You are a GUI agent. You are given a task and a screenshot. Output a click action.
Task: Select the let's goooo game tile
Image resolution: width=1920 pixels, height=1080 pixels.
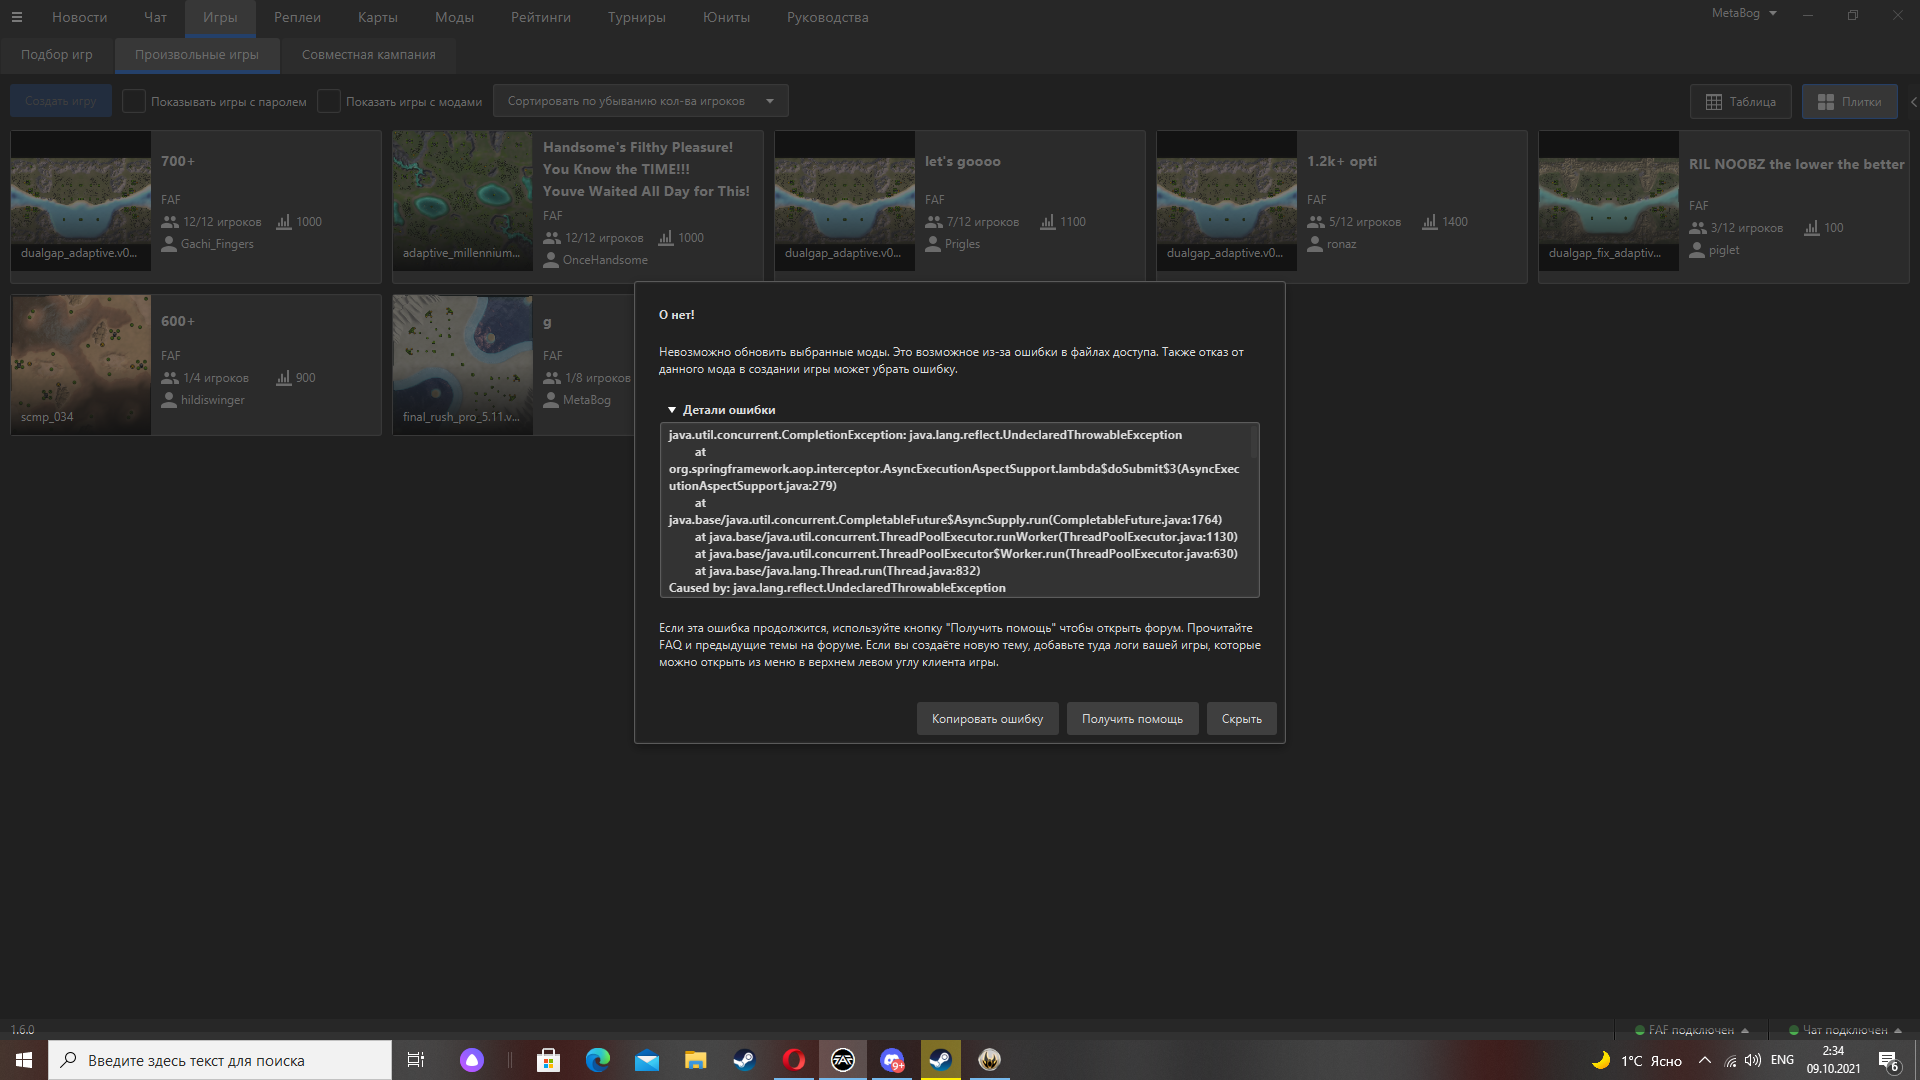point(960,207)
